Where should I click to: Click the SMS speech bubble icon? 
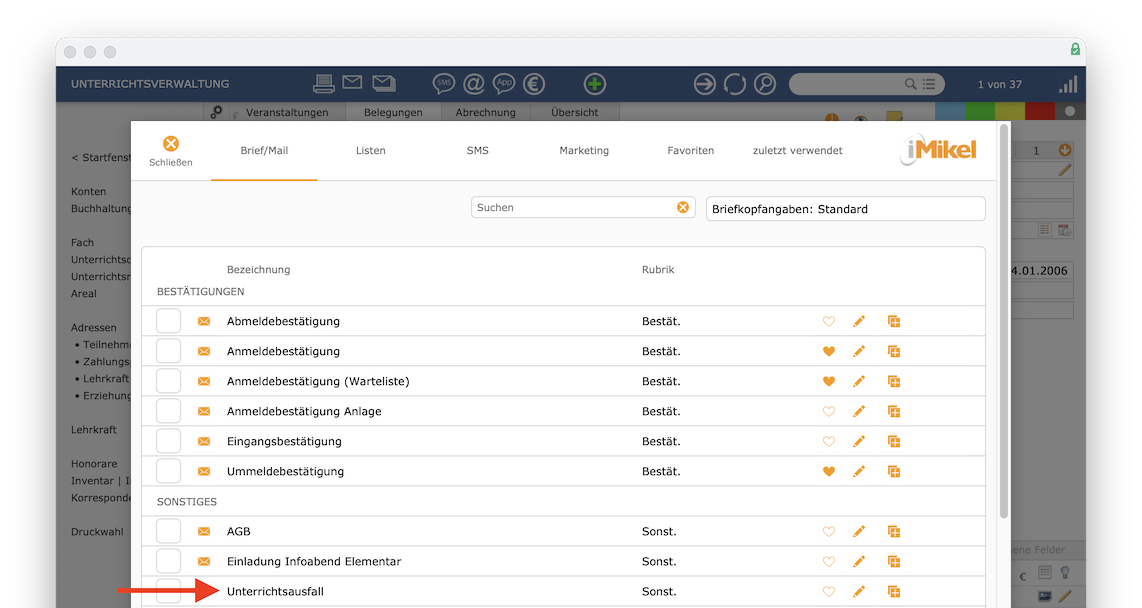pyautogui.click(x=443, y=84)
